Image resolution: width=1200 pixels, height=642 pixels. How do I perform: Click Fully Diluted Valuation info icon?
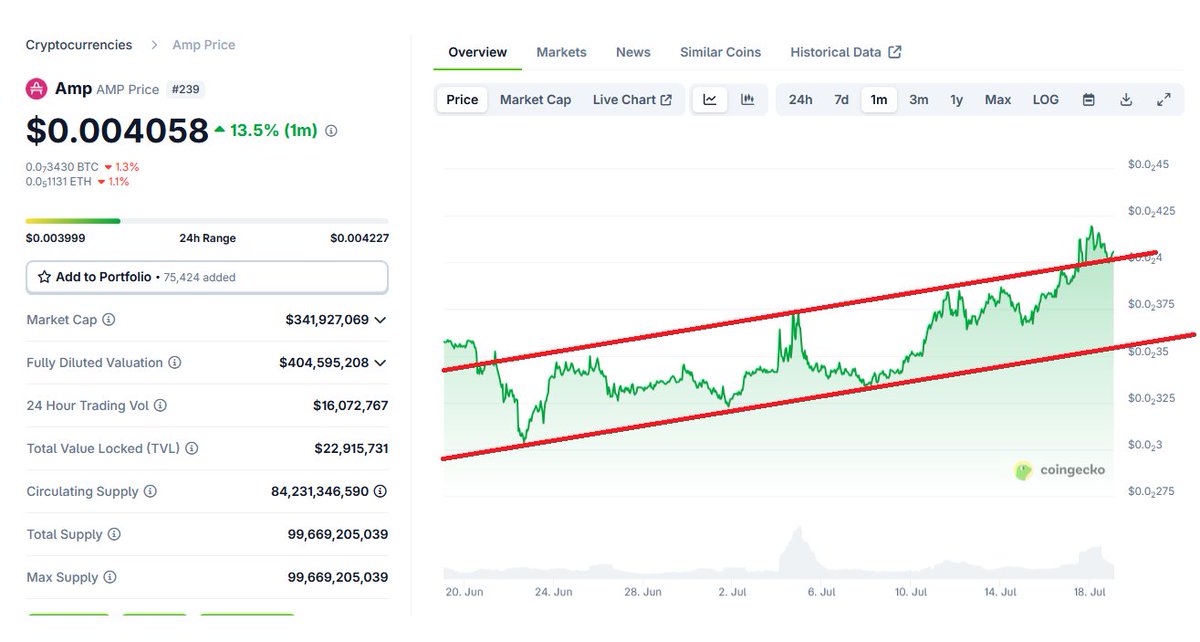(175, 363)
